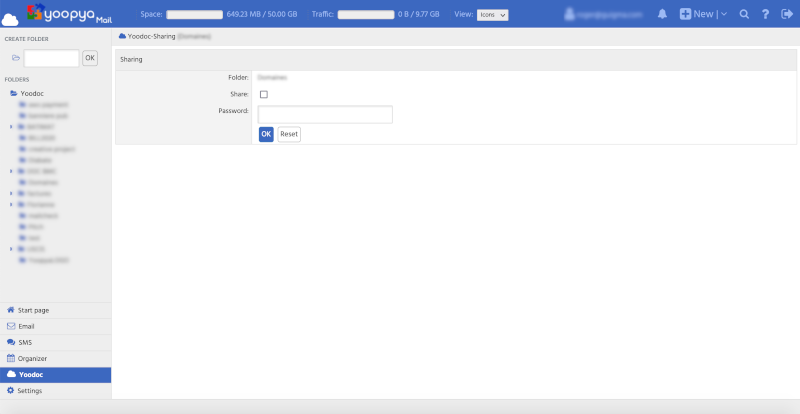Go to Email in the sidebar
Viewport: 800px width, 414px height.
click(26, 326)
